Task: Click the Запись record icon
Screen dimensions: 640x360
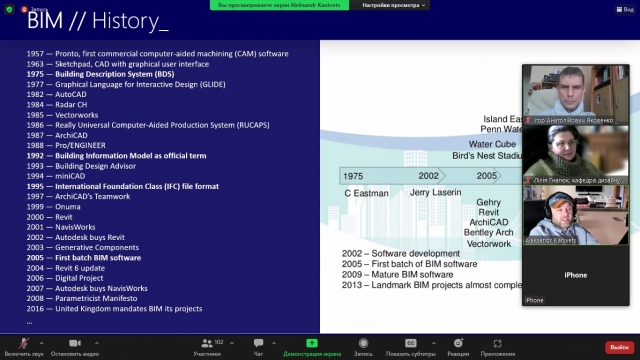Action: click(x=363, y=343)
